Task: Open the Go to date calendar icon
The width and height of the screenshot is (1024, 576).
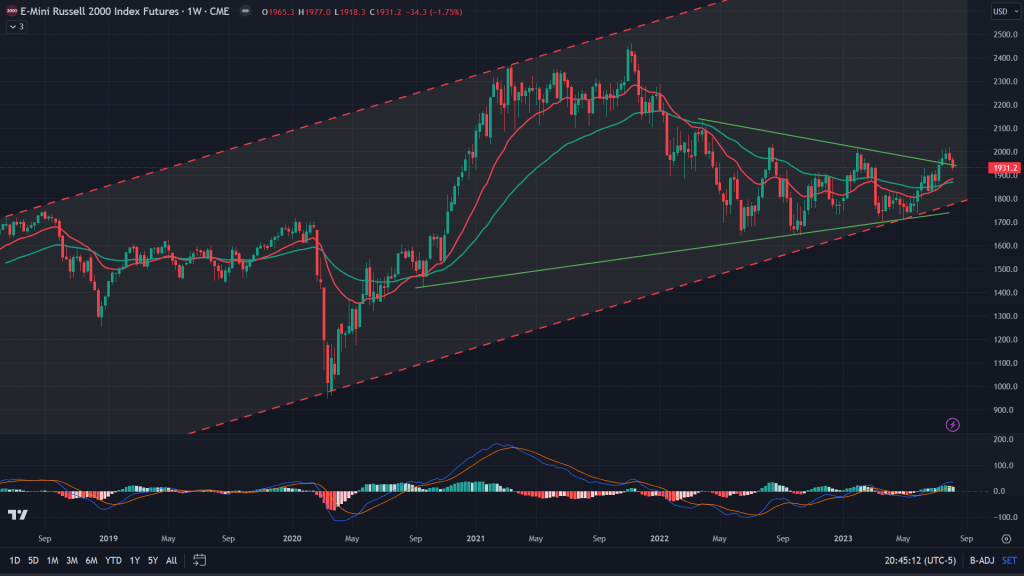Action: coord(199,560)
